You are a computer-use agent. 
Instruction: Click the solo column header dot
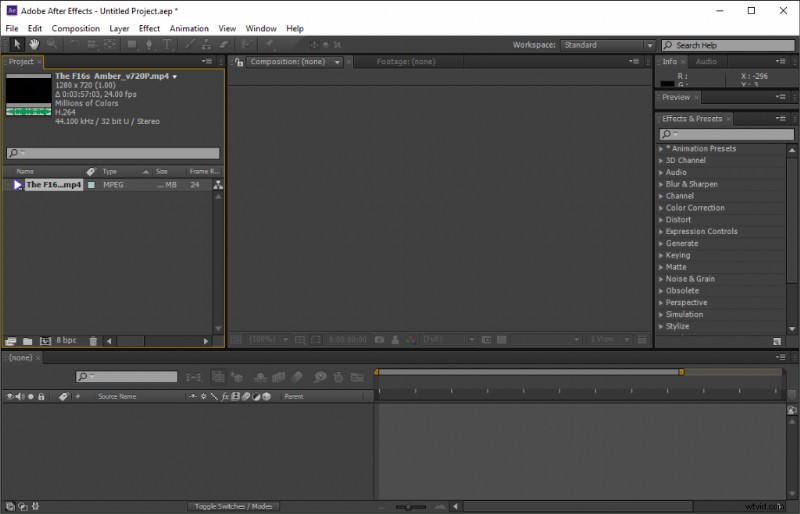click(x=31, y=397)
